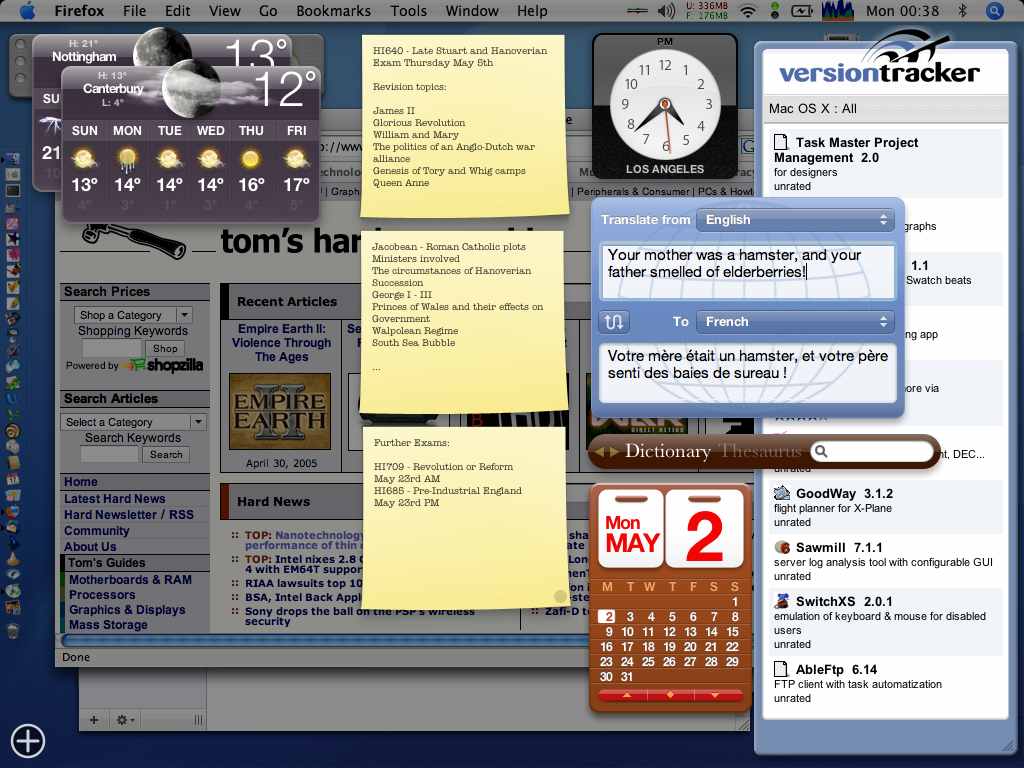Open Spotlight search icon
Viewport: 1024px width, 768px height.
(x=994, y=10)
